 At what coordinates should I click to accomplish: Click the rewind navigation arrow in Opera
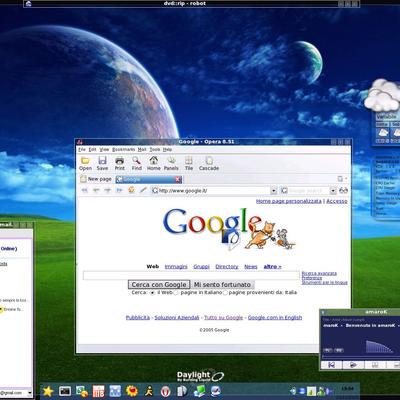point(85,191)
